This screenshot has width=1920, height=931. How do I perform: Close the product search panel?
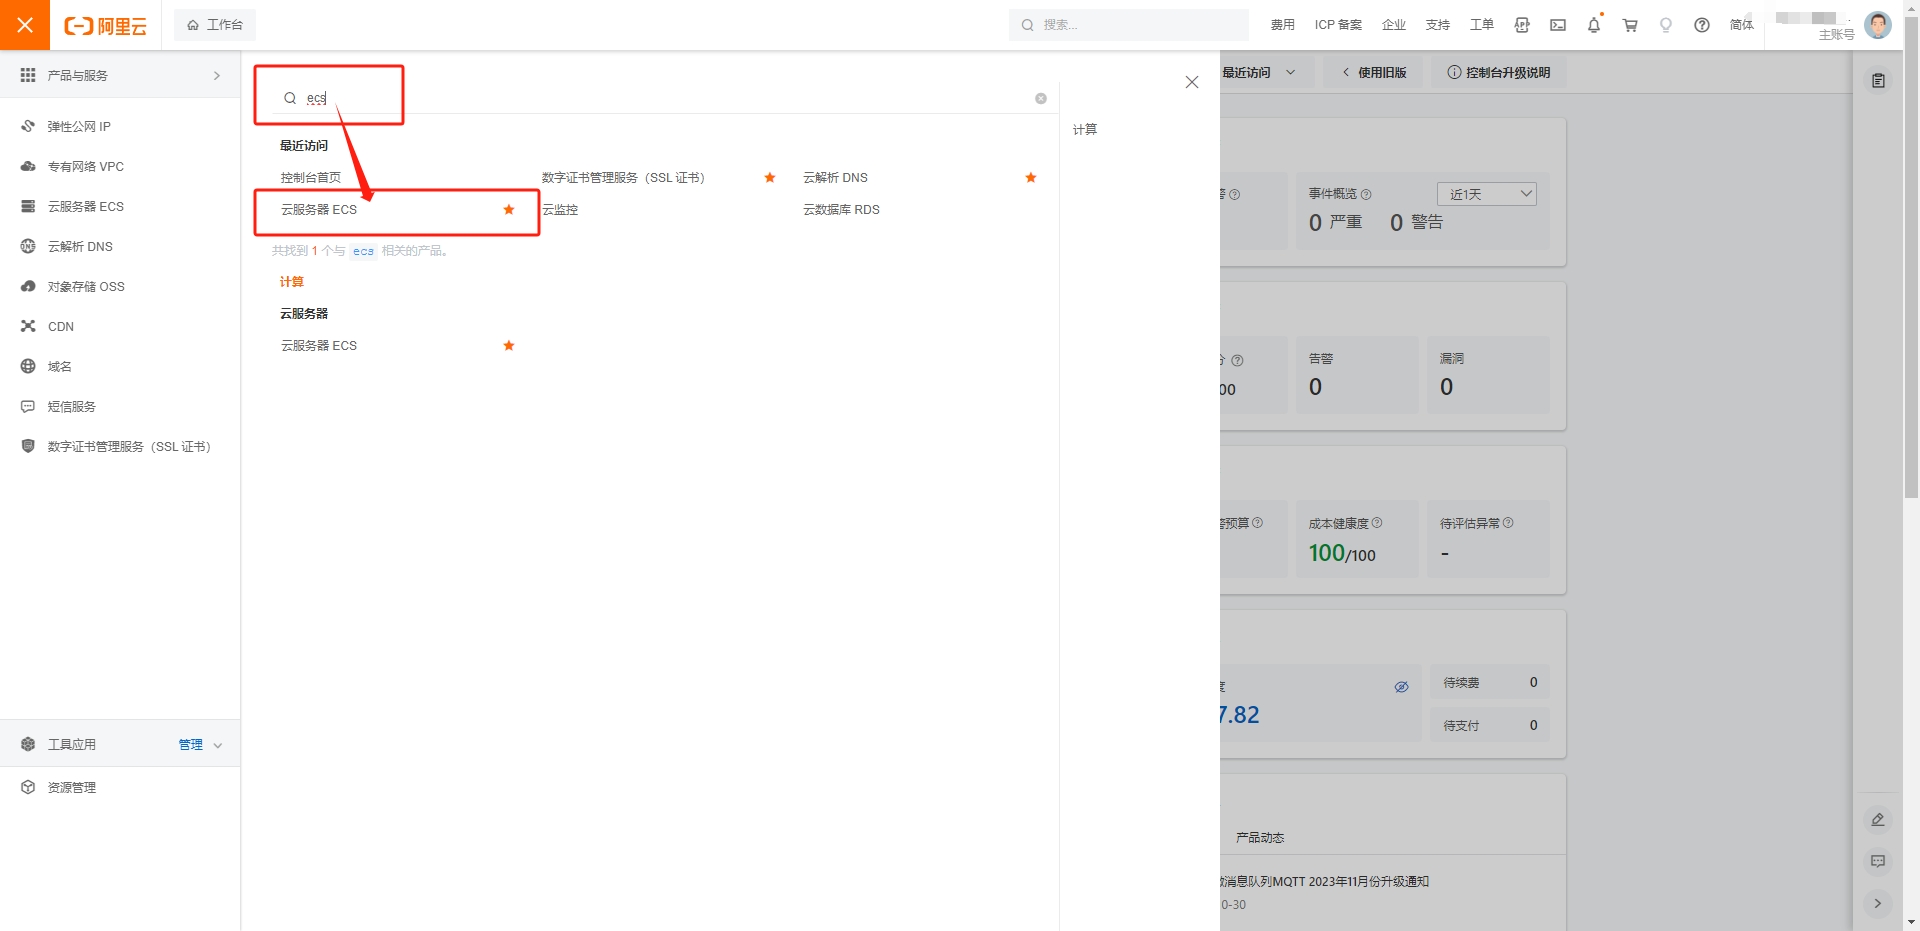point(1192,82)
